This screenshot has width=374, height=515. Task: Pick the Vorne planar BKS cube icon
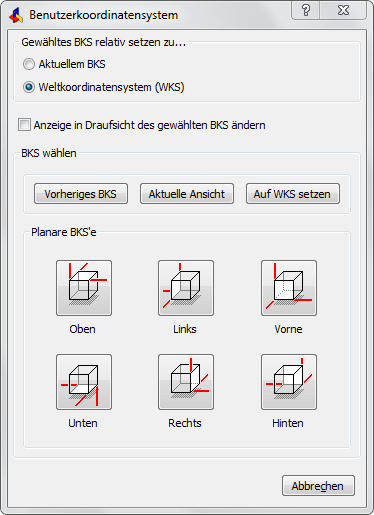(289, 288)
